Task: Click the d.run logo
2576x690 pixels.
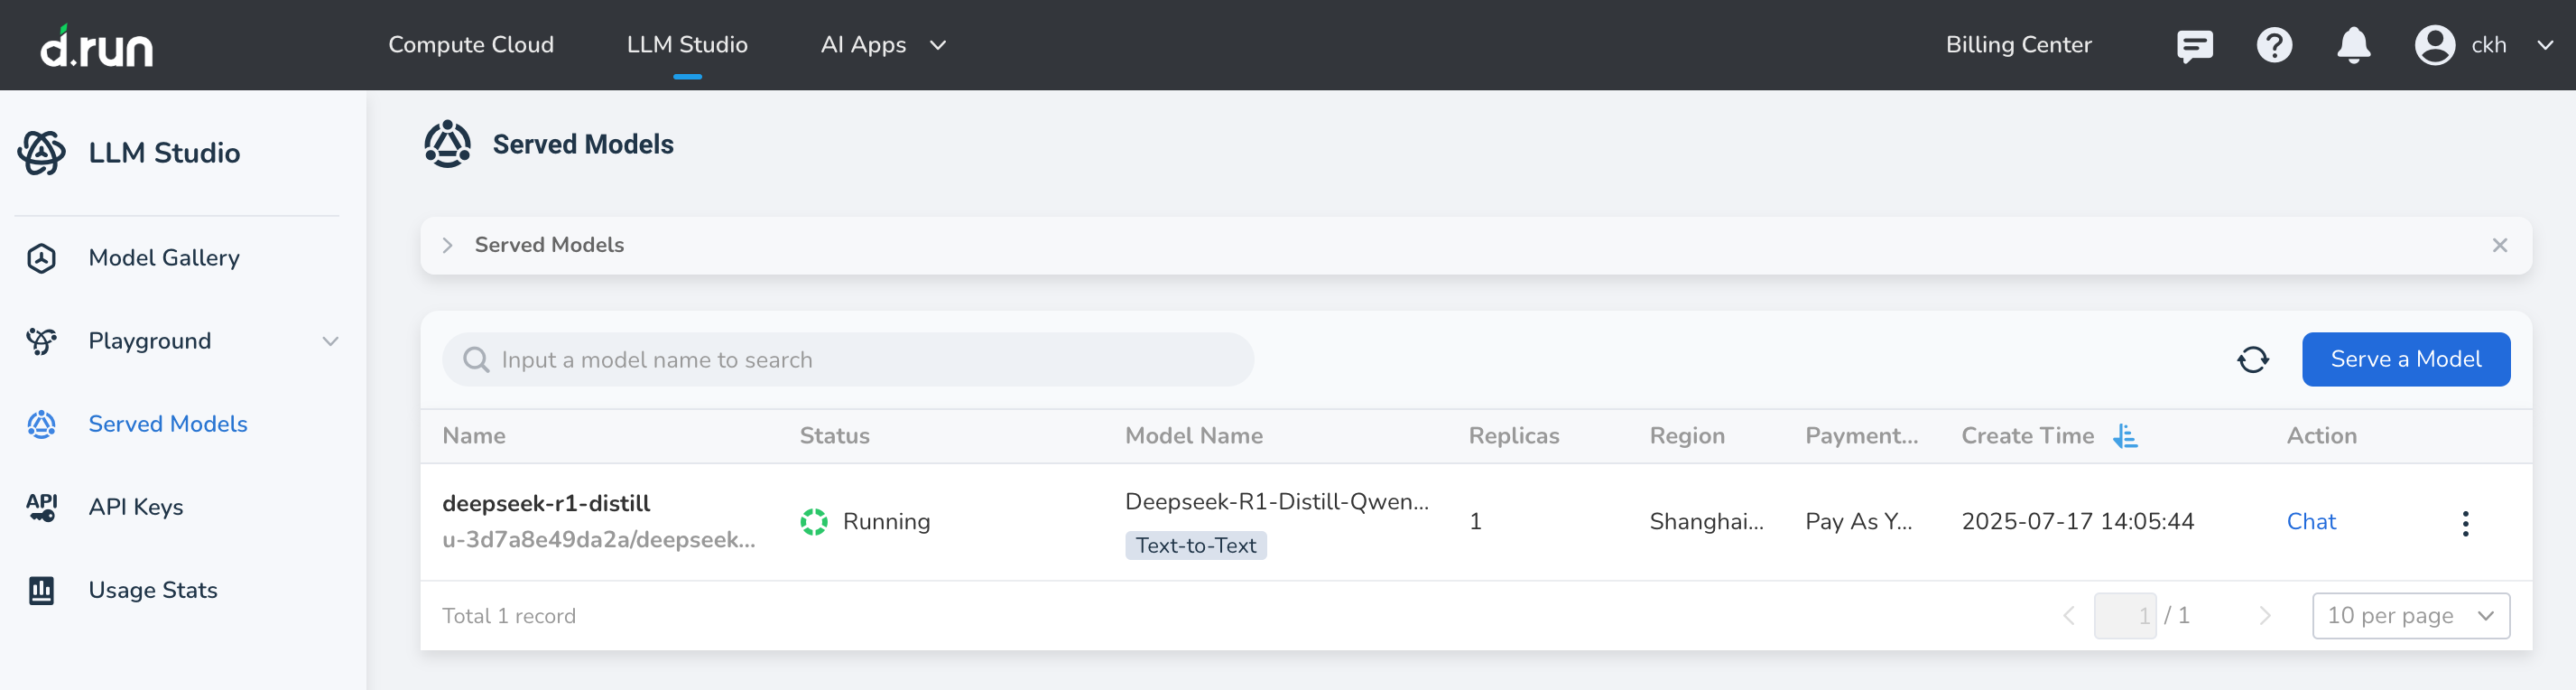Action: tap(96, 46)
